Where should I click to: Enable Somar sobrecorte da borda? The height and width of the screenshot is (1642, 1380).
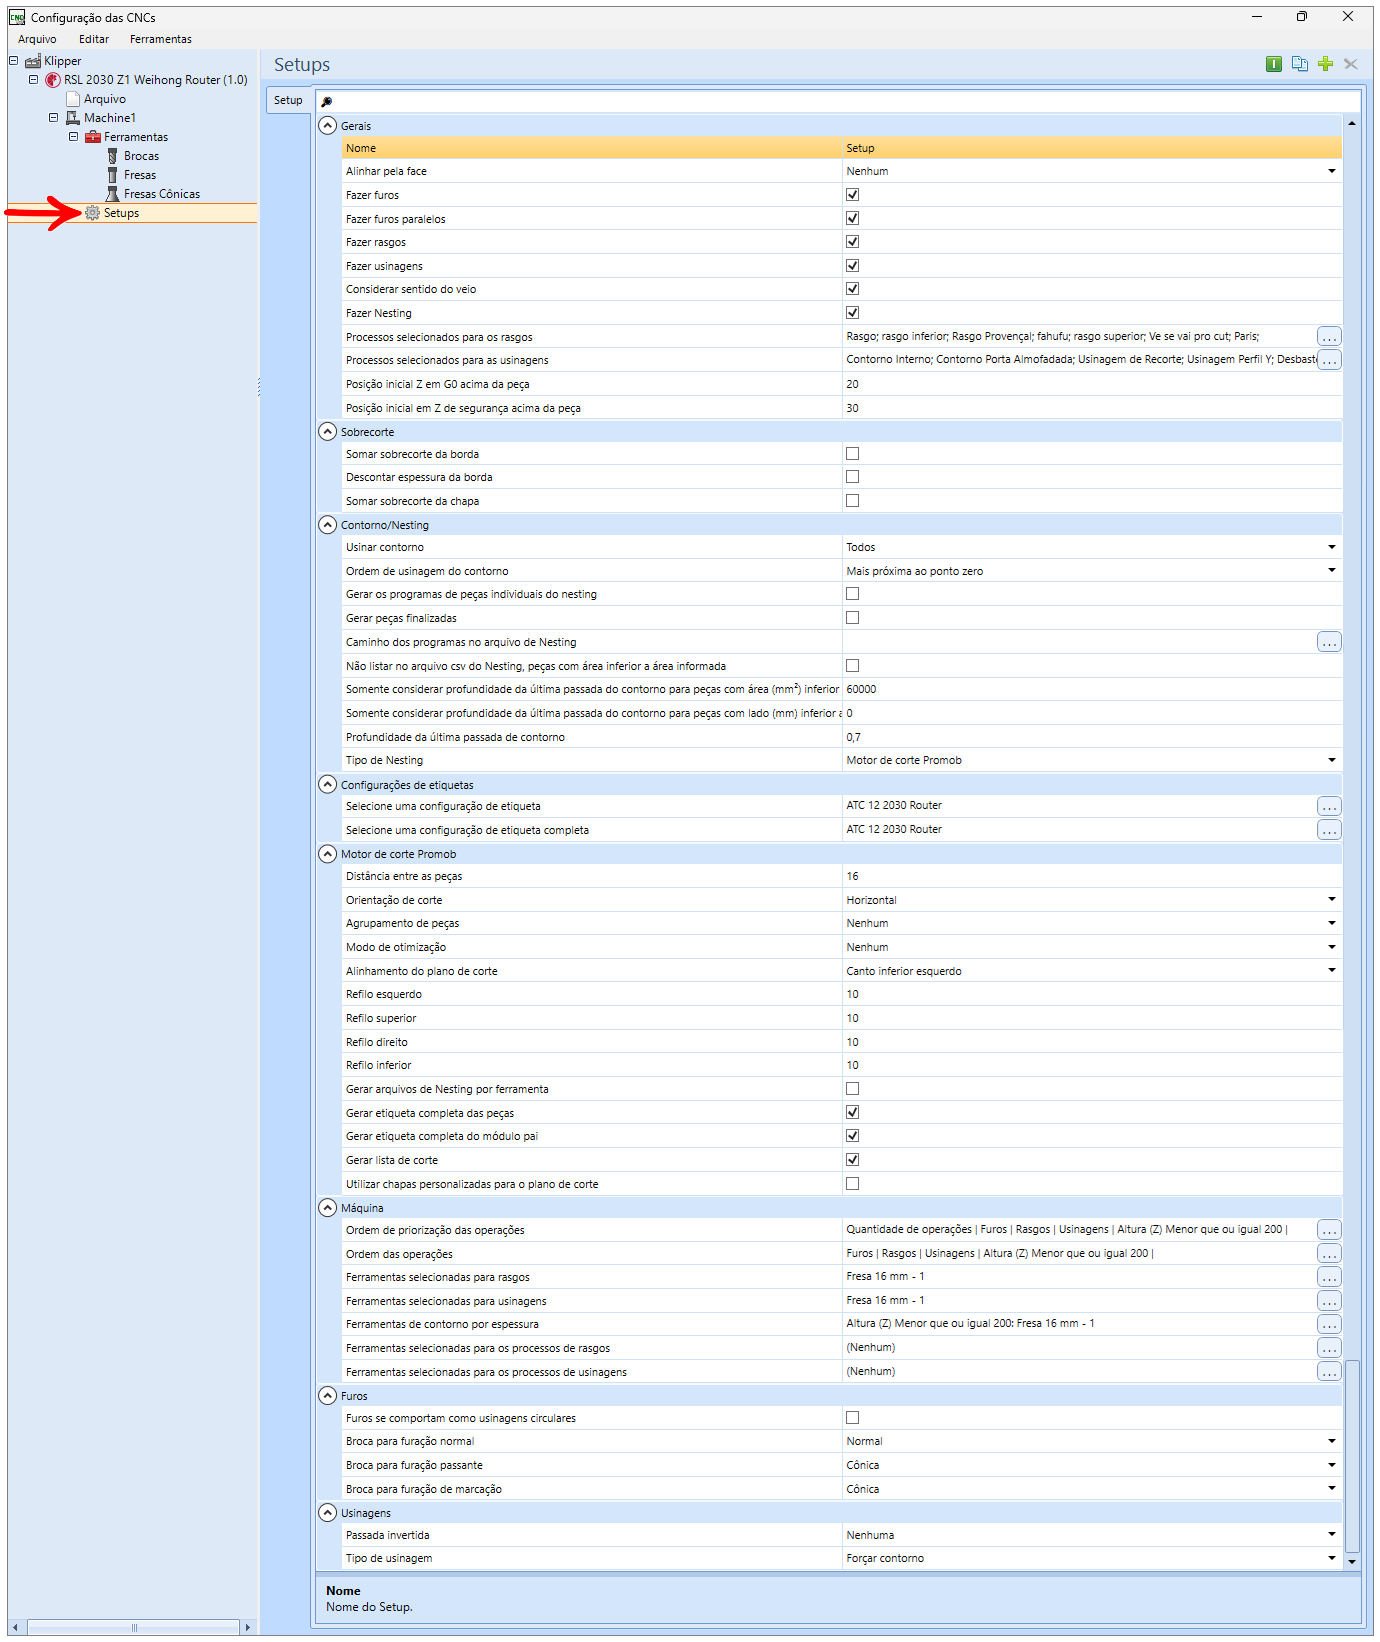coord(853,454)
